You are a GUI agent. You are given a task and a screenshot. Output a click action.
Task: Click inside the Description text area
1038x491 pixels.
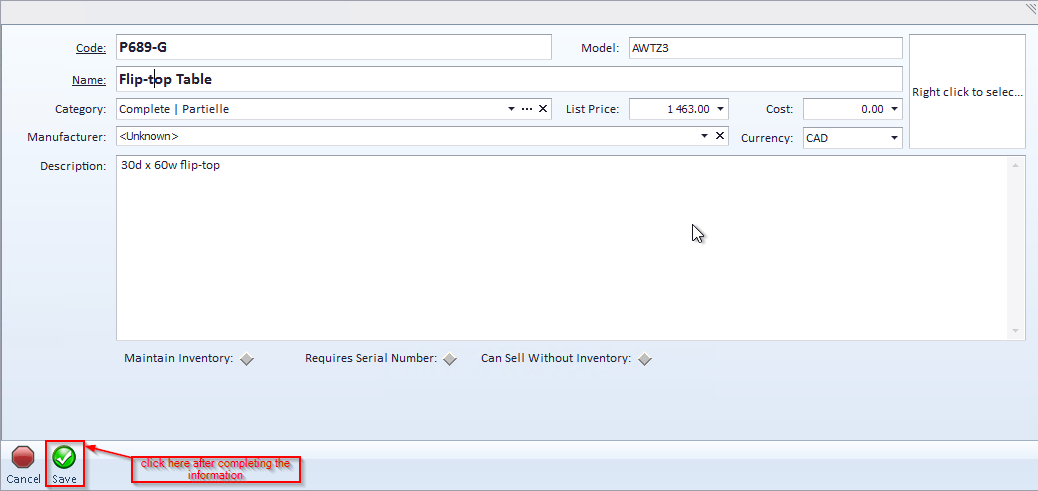point(560,250)
